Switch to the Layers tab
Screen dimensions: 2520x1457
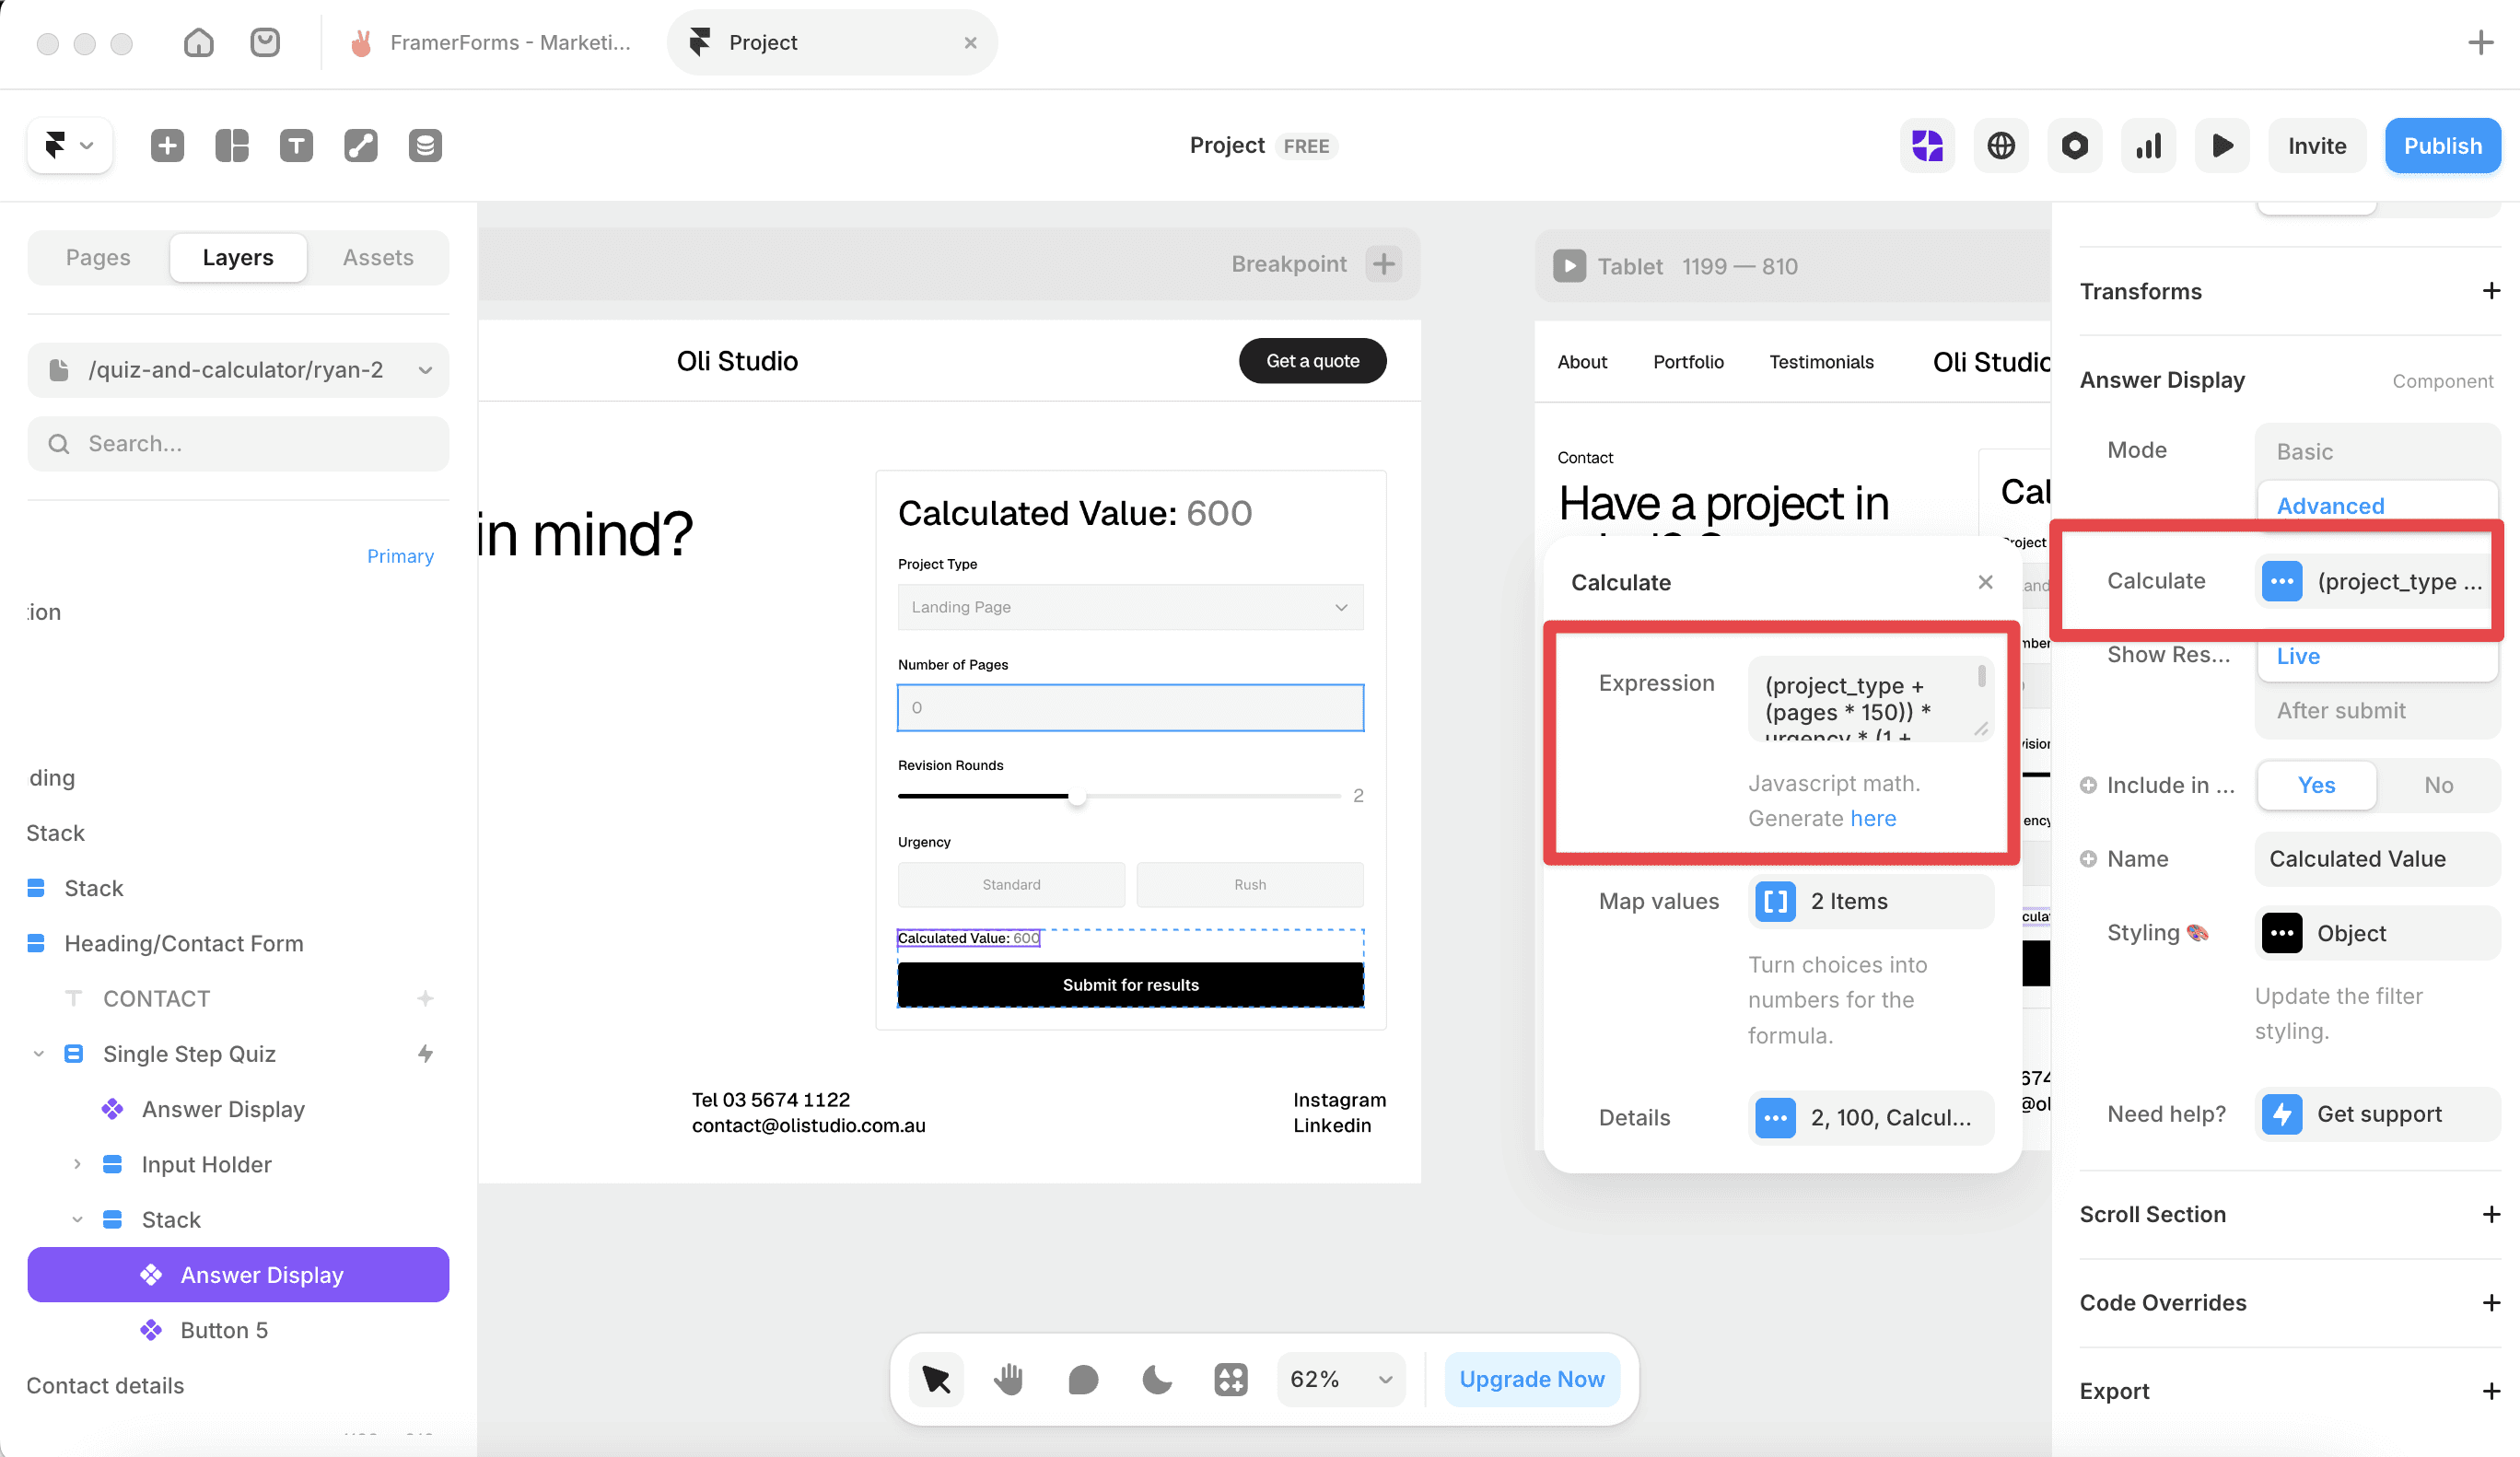point(238,257)
